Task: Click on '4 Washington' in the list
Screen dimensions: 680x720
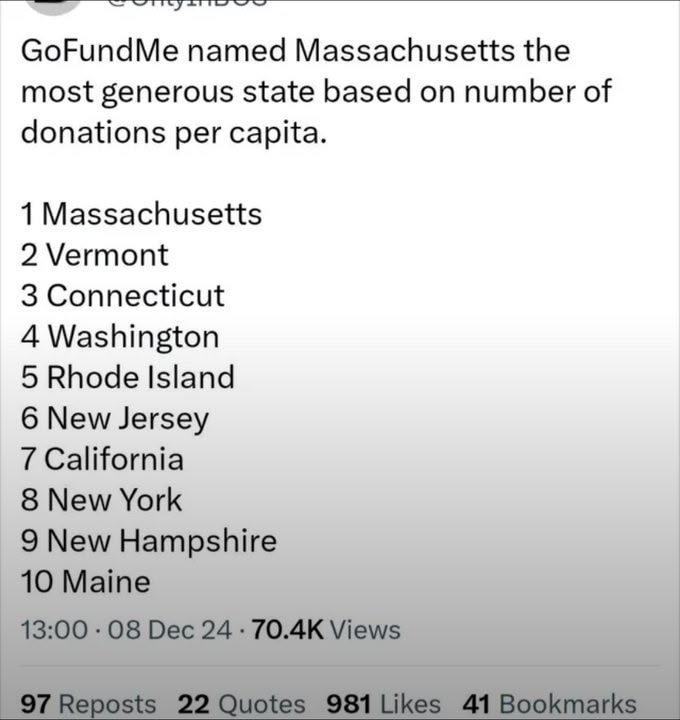Action: pyautogui.click(x=120, y=337)
